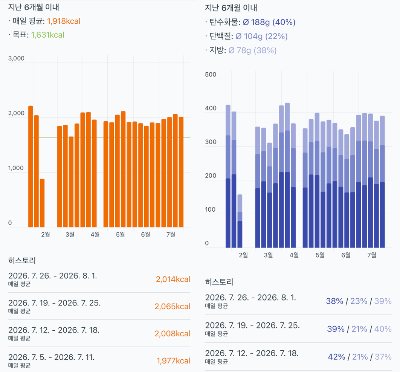Open calorie history row 2026. 7. 26. - 2026. 8. 1.

[99, 280]
